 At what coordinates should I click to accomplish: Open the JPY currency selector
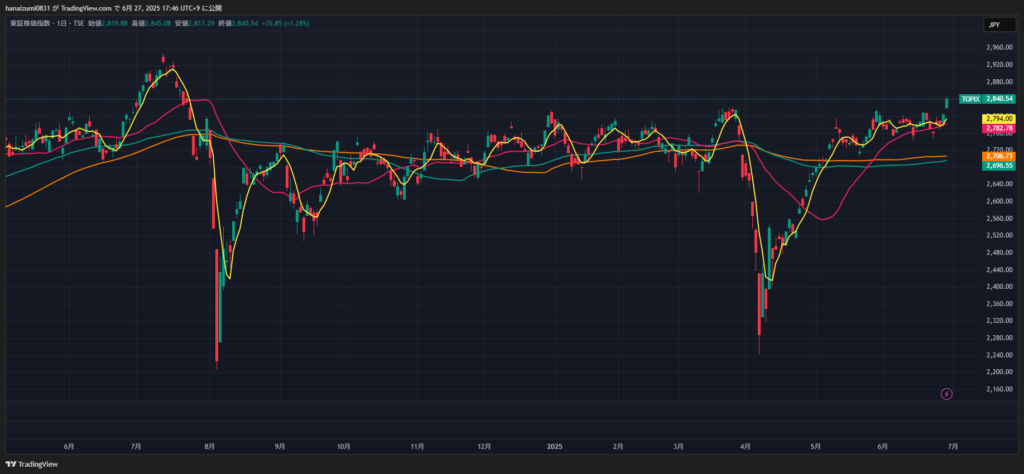click(x=1000, y=25)
